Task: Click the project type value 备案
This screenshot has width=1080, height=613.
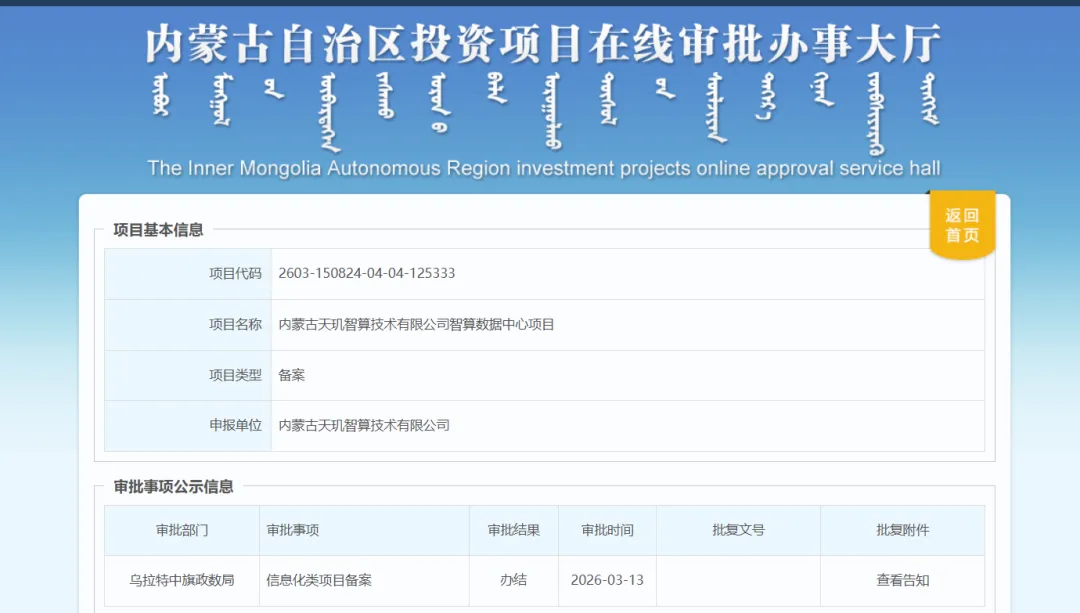Action: 291,375
